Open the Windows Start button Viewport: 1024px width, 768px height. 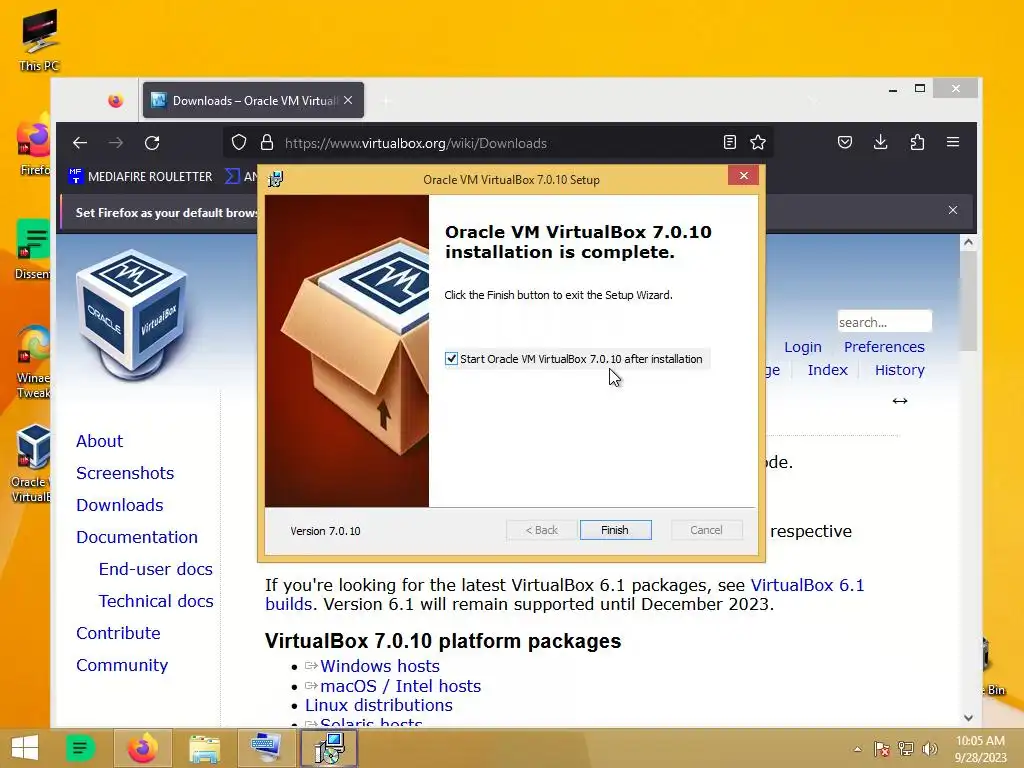click(x=25, y=748)
